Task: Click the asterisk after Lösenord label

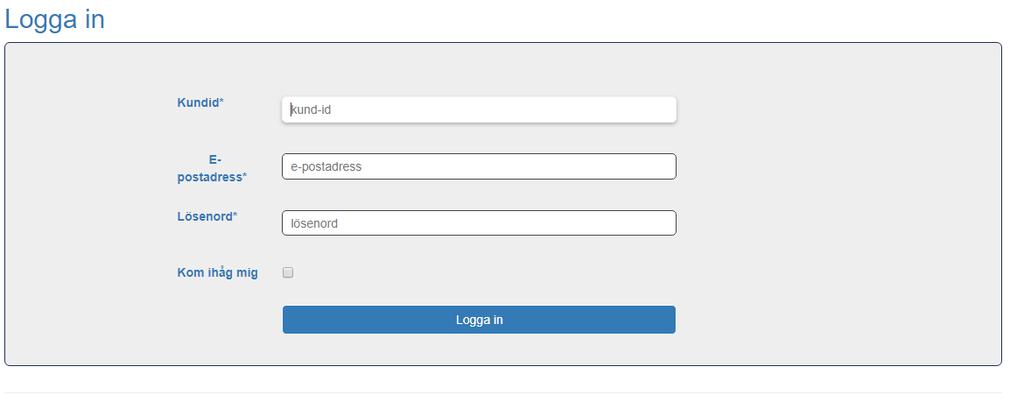Action: point(235,215)
